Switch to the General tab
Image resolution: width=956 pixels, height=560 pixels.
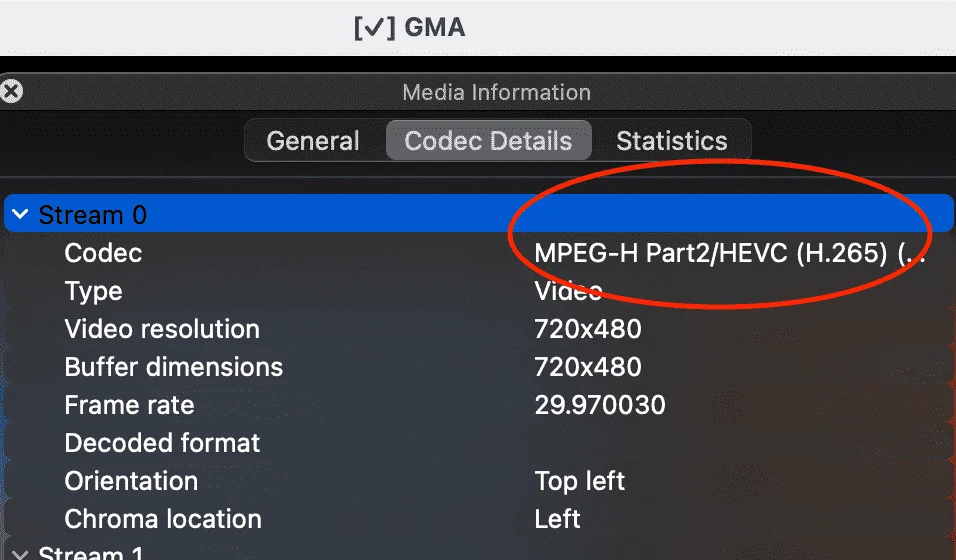[x=313, y=141]
